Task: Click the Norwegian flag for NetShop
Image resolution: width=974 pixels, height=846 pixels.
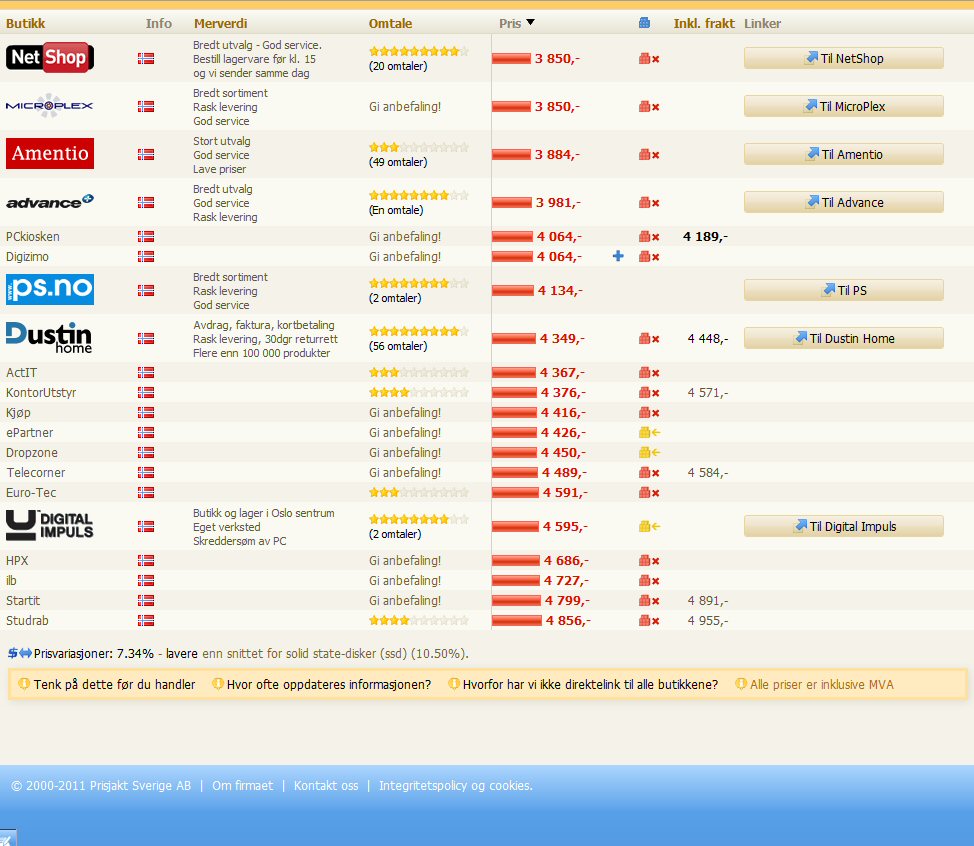Action: coord(146,58)
